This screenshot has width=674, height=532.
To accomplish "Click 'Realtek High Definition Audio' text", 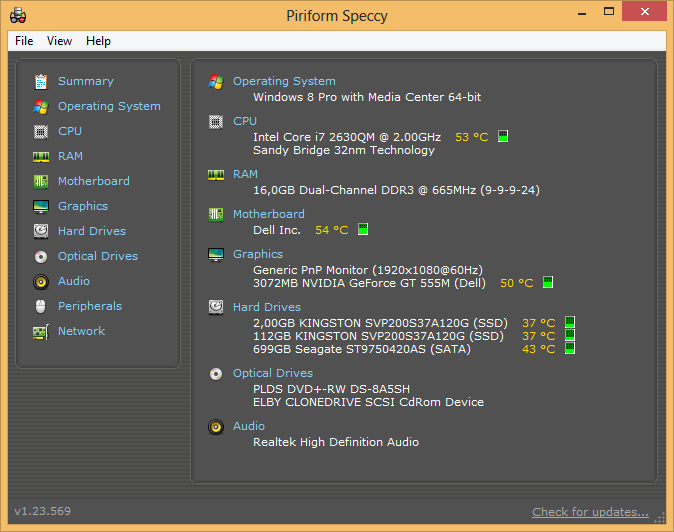I will point(336,442).
